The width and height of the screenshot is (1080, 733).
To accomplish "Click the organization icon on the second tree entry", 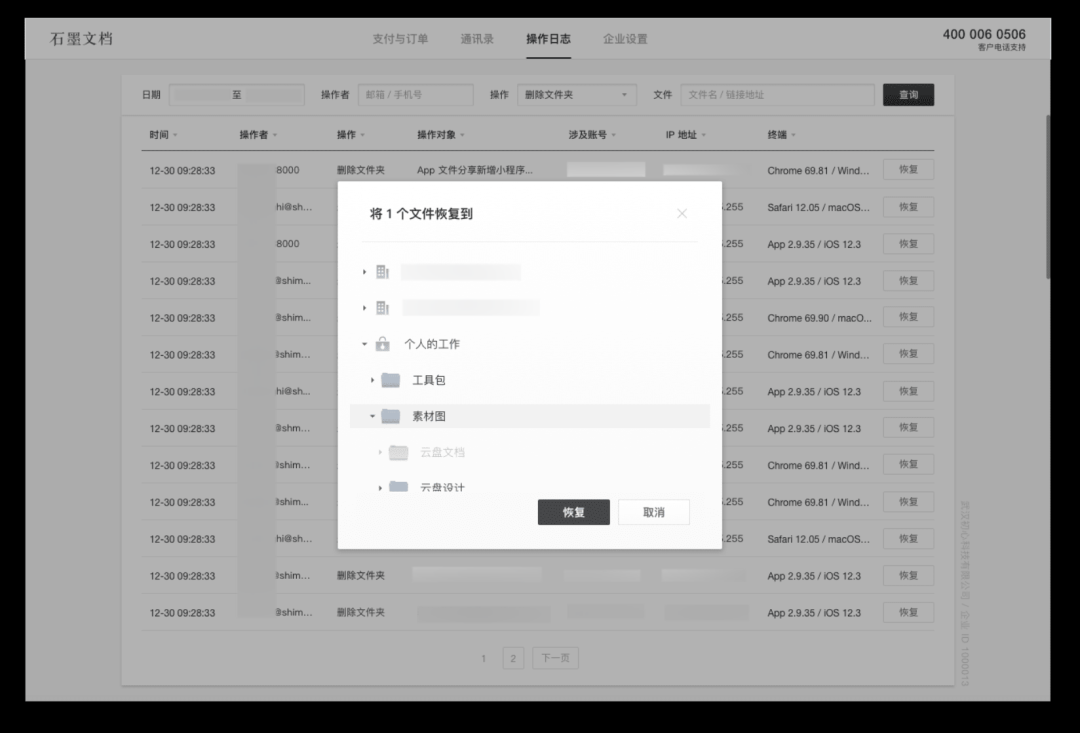I will click(x=381, y=308).
